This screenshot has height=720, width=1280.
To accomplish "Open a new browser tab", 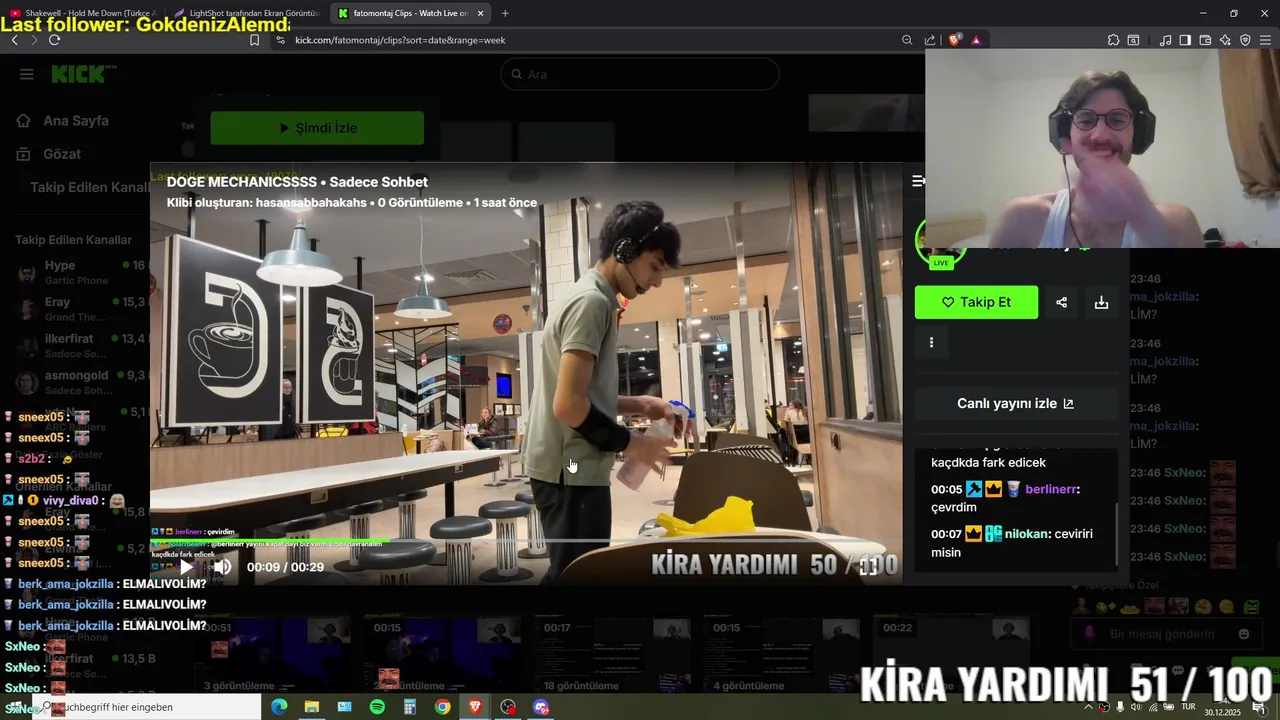I will 505,13.
